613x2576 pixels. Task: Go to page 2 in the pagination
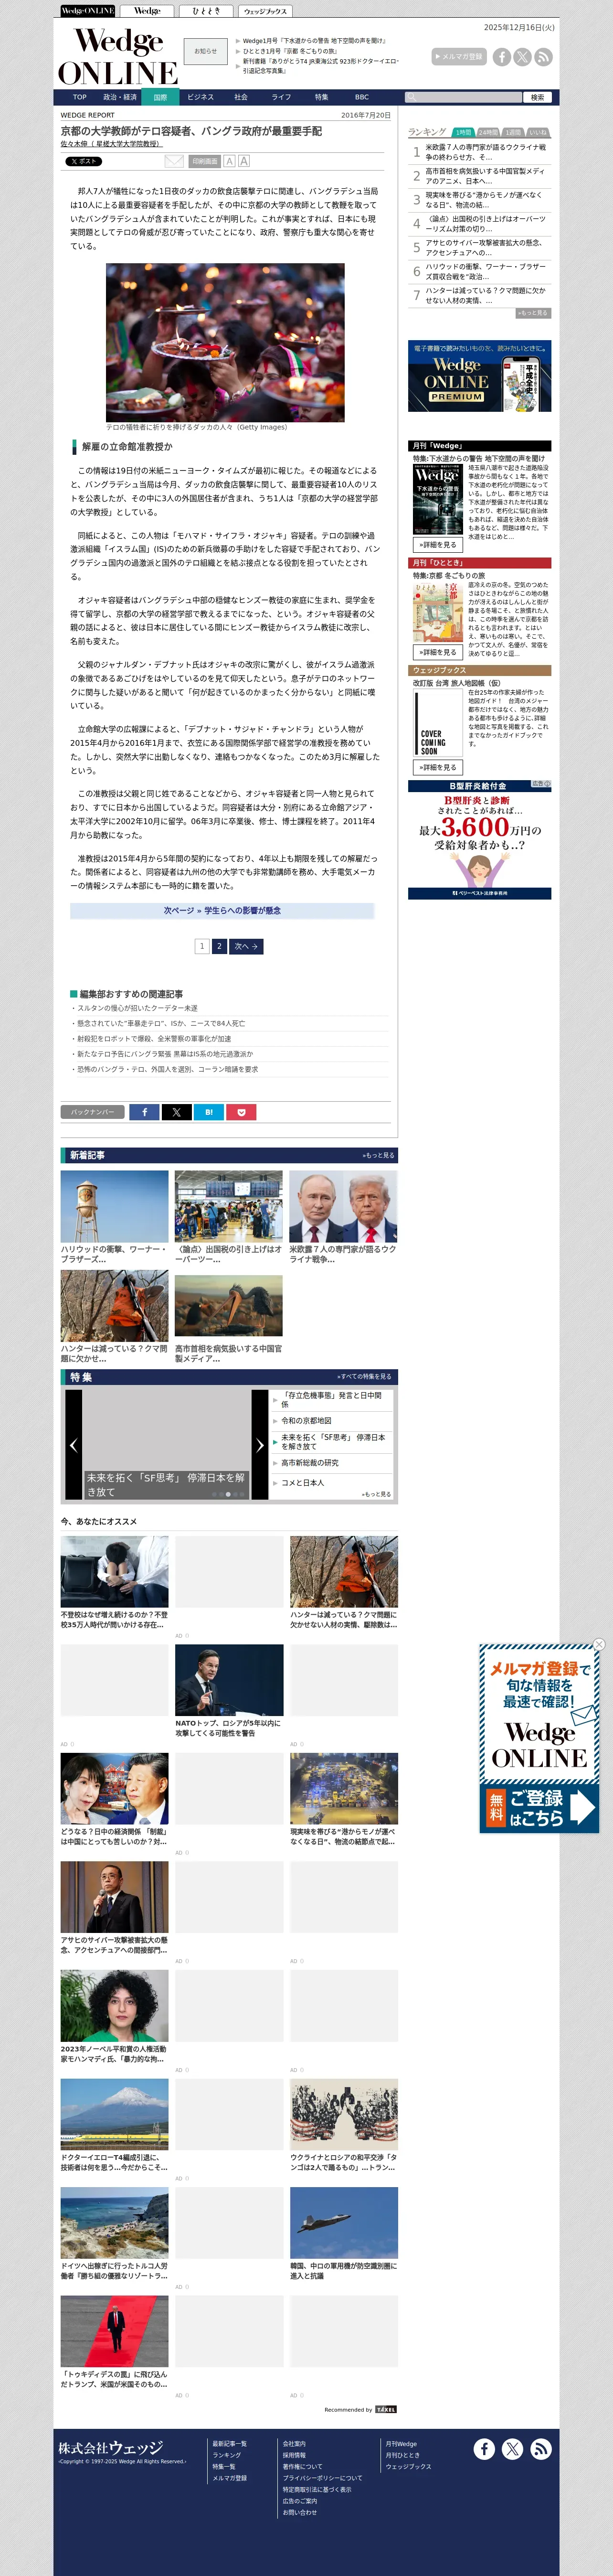click(x=219, y=946)
